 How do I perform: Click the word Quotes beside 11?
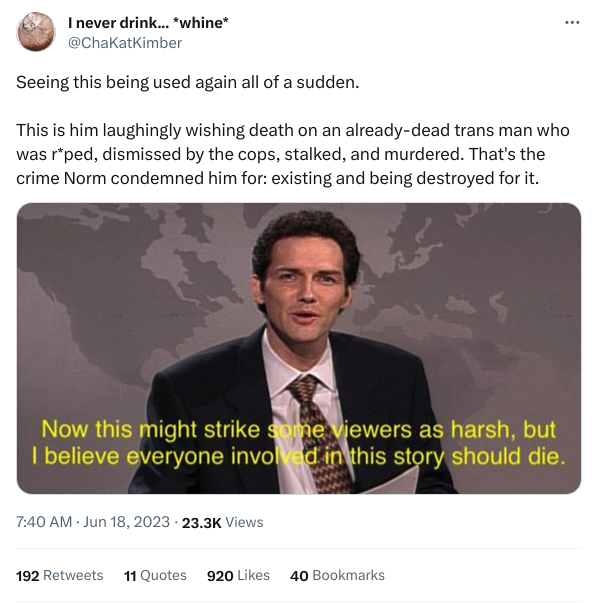163,575
